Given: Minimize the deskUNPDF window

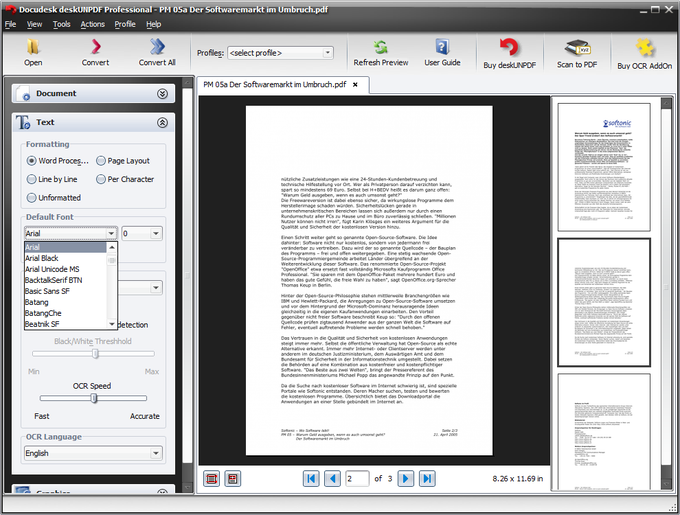Looking at the screenshot, I should coord(644,10).
